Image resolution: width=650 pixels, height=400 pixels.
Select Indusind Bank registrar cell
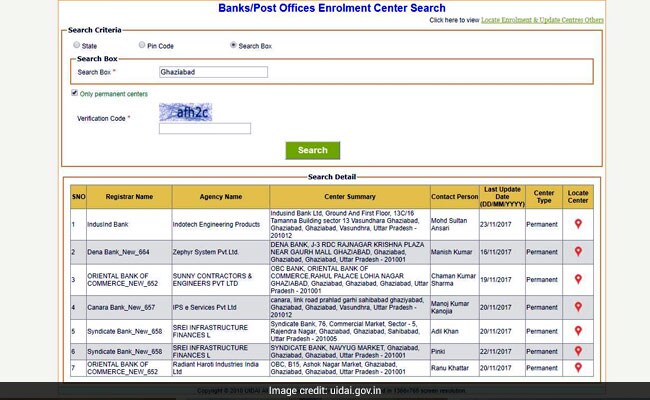click(129, 224)
